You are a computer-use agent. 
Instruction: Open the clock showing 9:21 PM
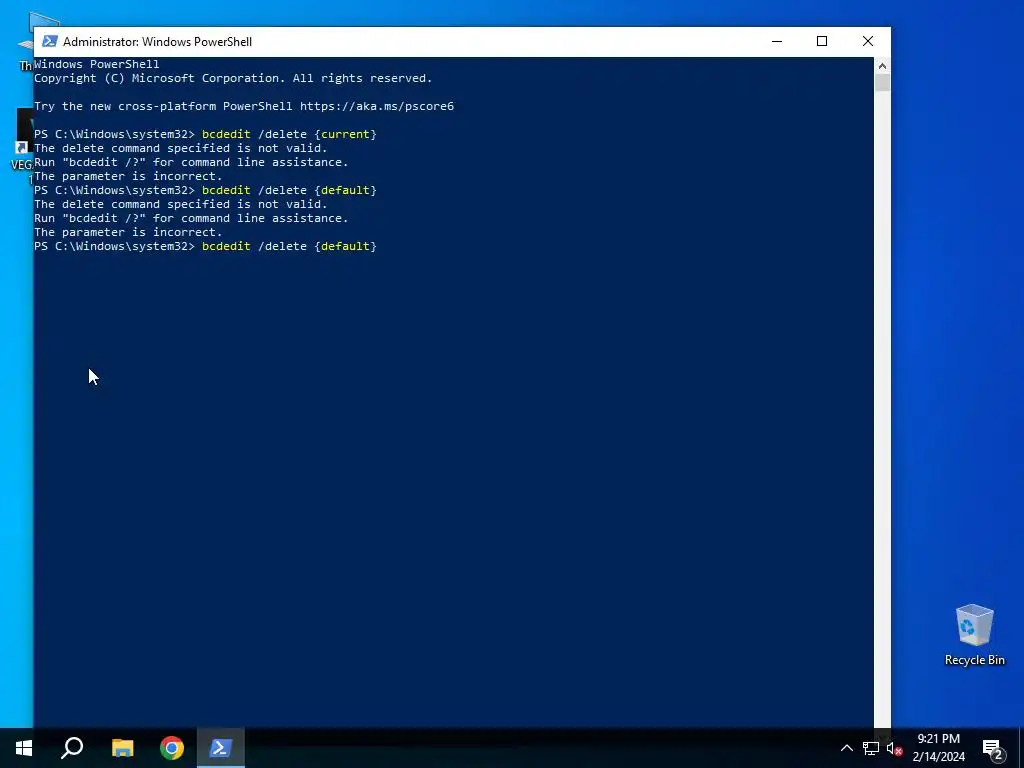click(x=938, y=739)
